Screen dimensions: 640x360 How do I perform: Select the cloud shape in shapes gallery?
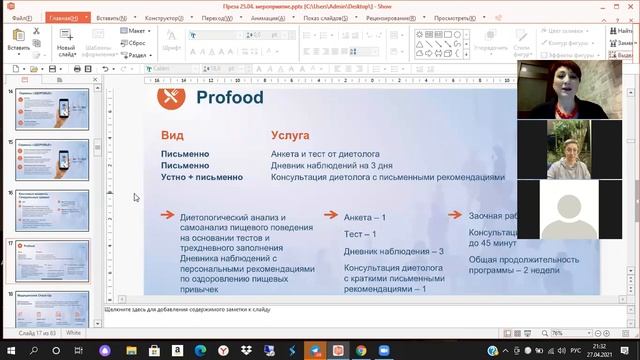click(419, 53)
